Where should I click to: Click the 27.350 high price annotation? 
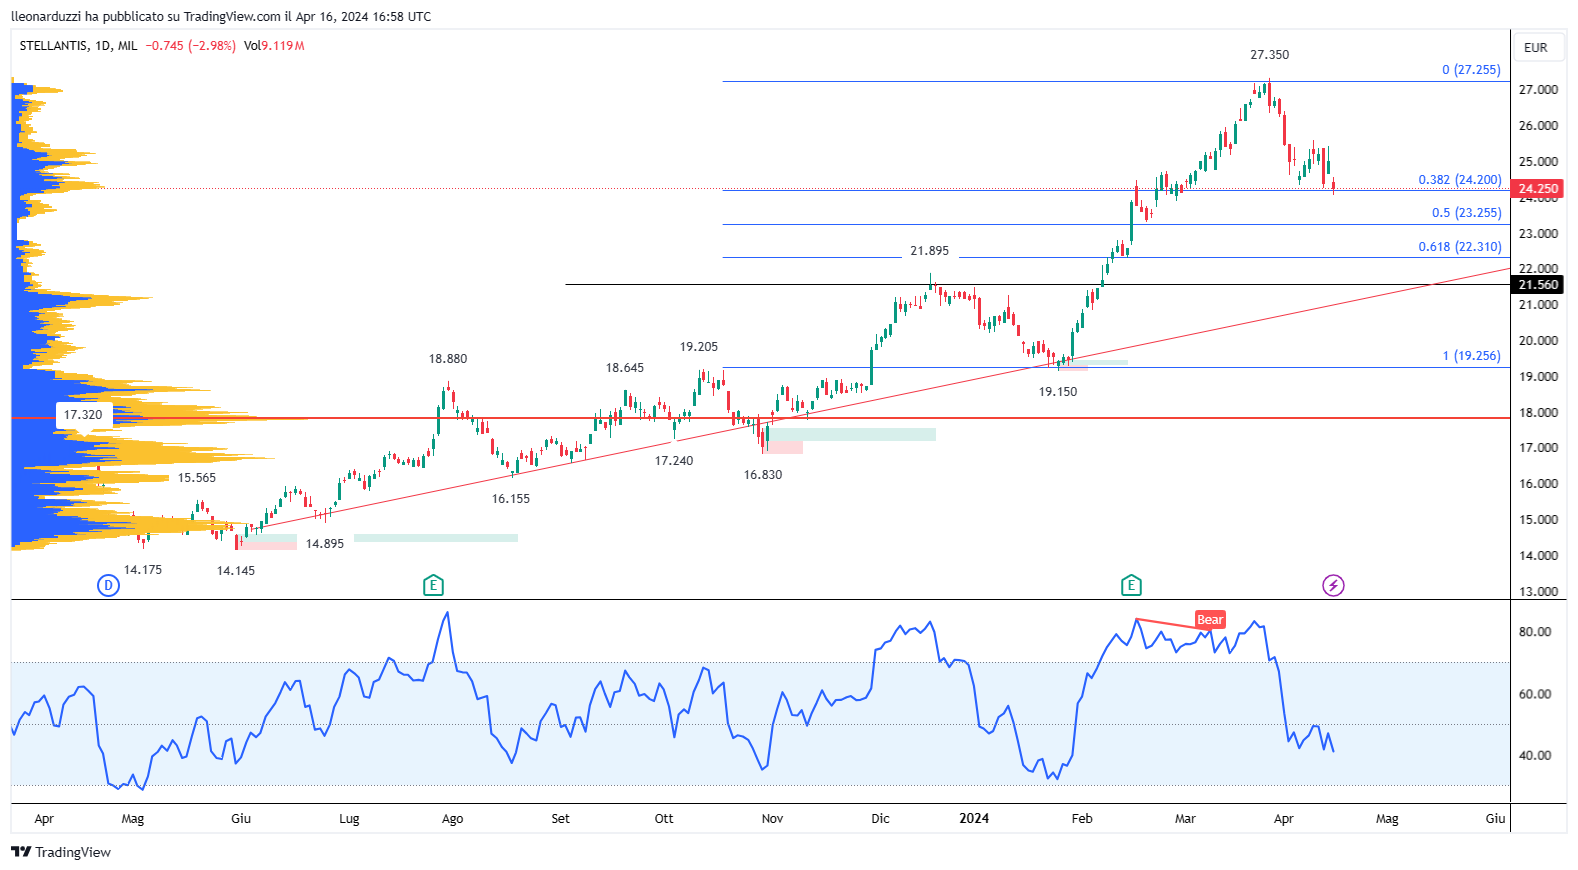pyautogui.click(x=1270, y=55)
